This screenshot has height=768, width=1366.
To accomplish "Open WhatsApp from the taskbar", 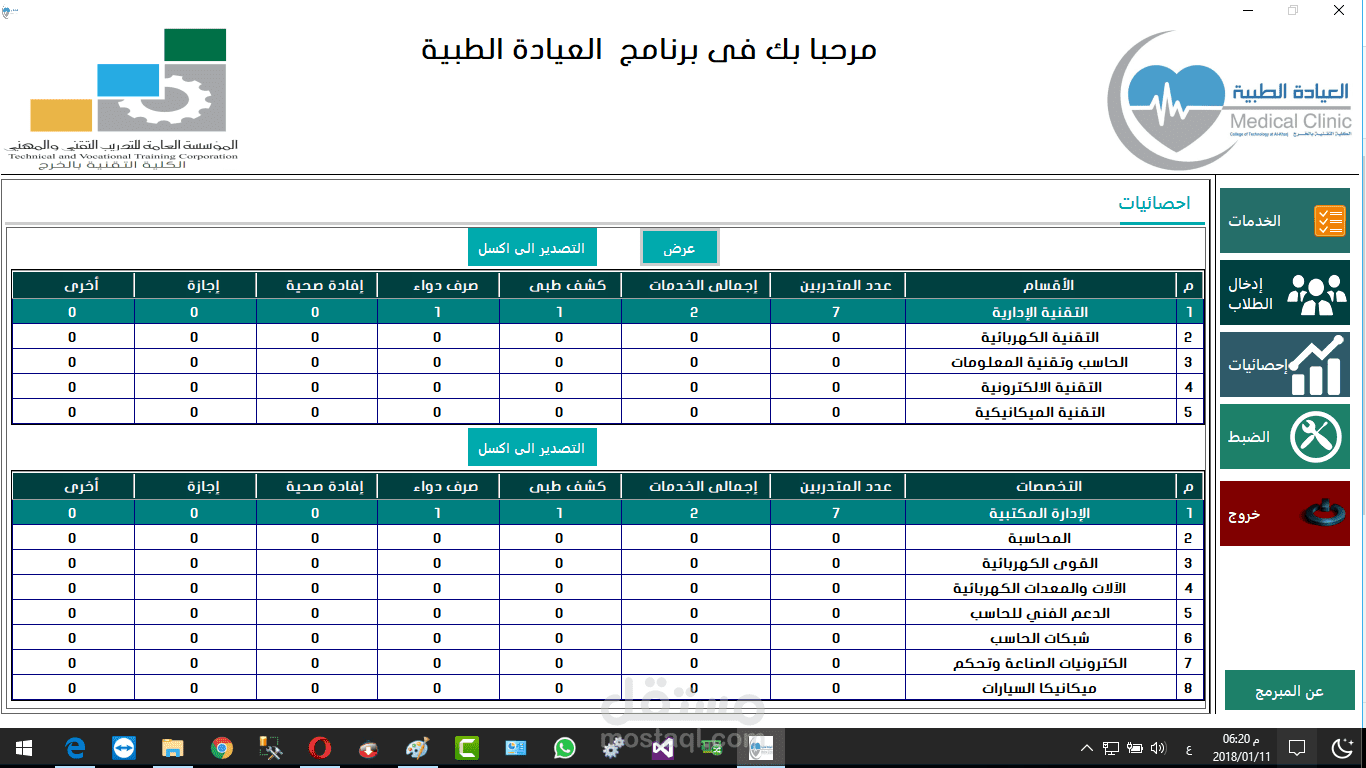I will (565, 748).
